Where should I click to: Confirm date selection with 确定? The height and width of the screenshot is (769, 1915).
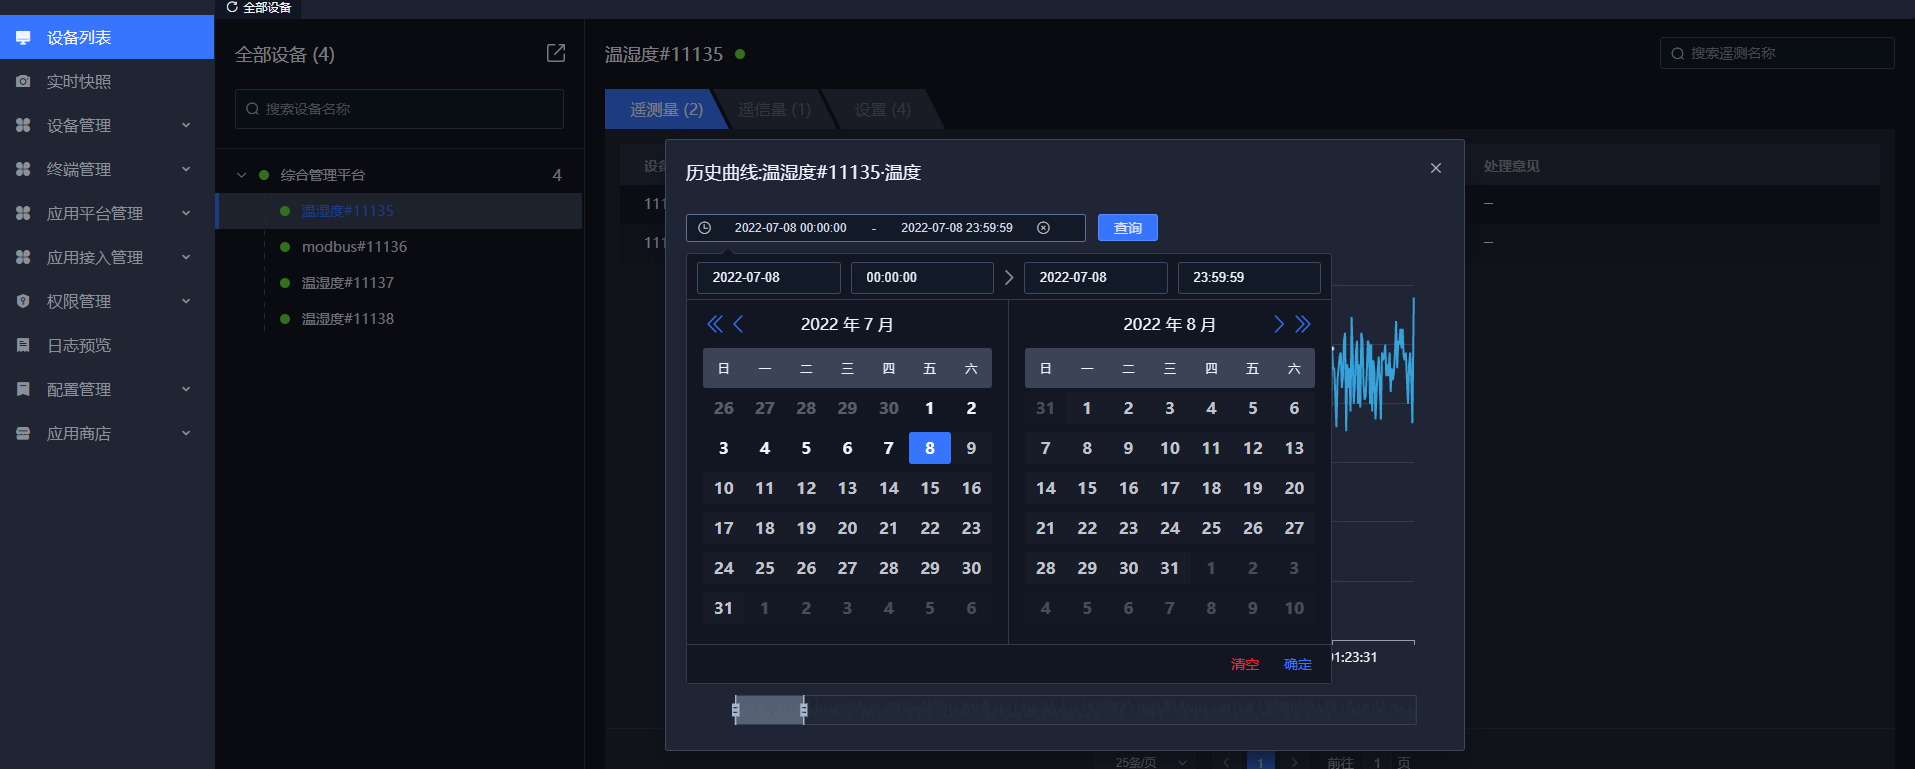pyautogui.click(x=1297, y=664)
